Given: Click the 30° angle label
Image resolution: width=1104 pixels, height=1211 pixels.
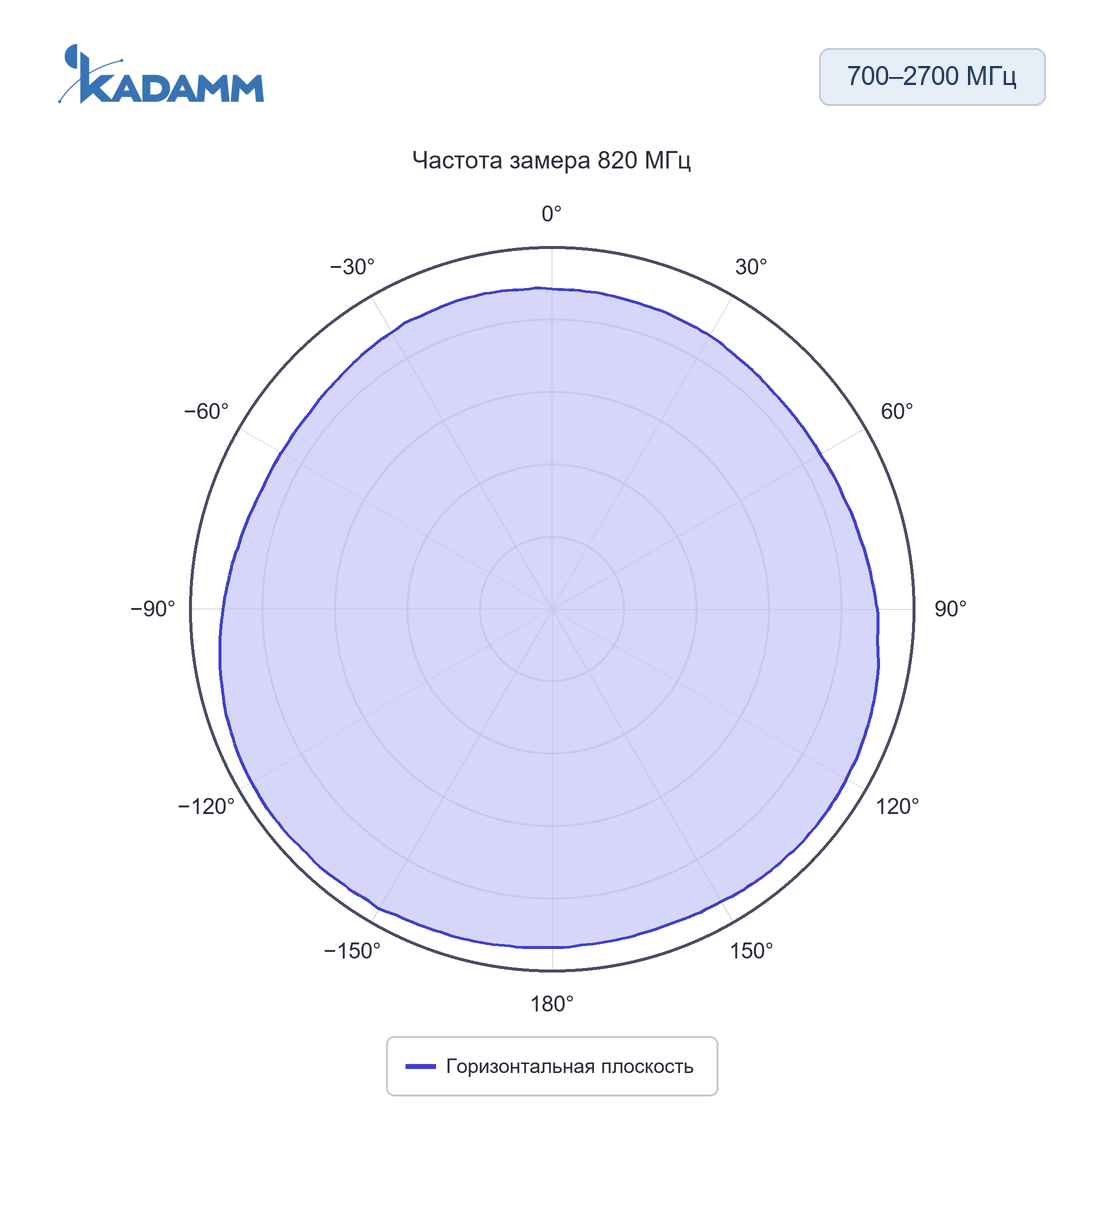Looking at the screenshot, I should 751,267.
